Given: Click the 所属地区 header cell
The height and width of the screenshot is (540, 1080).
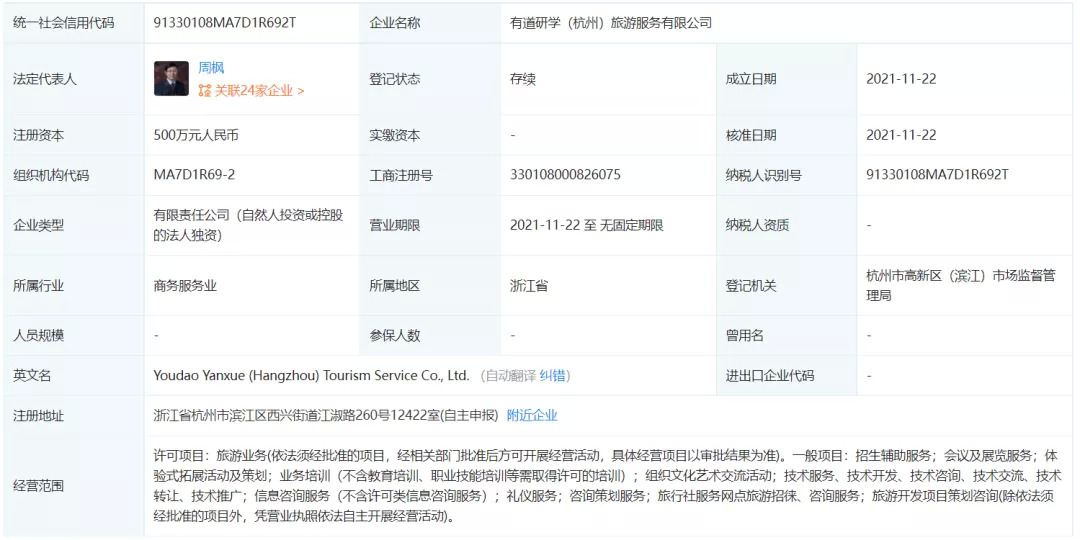Looking at the screenshot, I should tap(430, 285).
